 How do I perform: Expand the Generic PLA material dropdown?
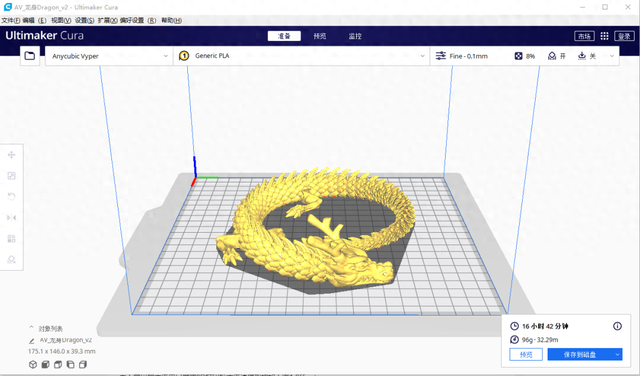tap(302, 56)
